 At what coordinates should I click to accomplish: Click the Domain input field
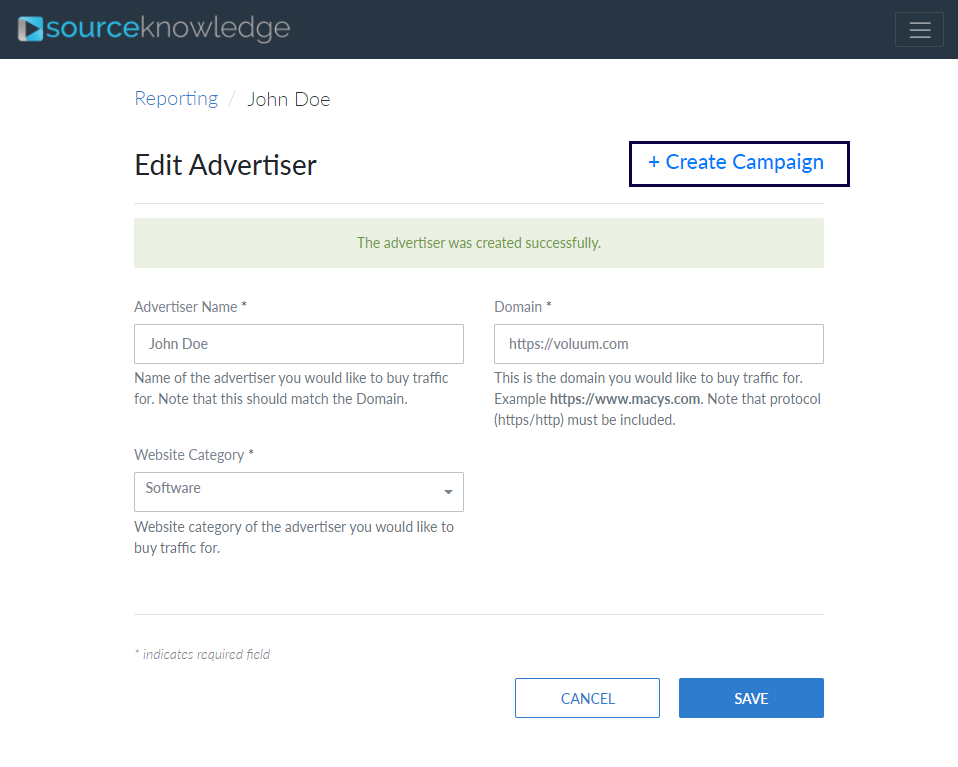click(x=658, y=343)
